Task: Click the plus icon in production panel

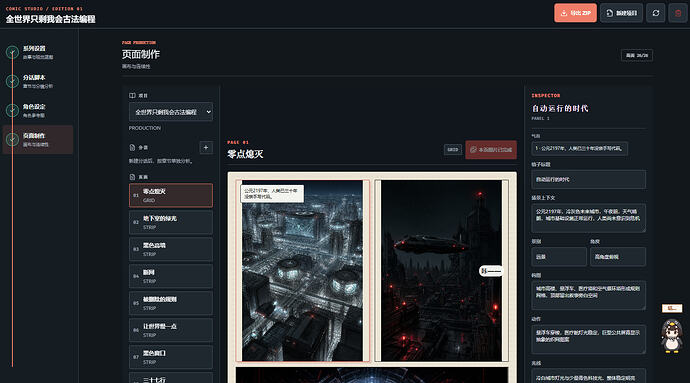Action: pos(206,147)
